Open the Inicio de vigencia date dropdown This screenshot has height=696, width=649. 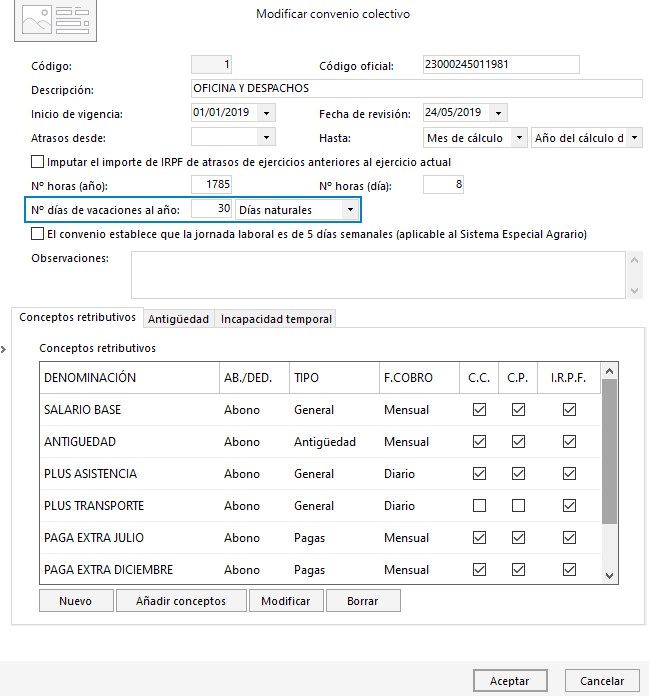point(266,113)
